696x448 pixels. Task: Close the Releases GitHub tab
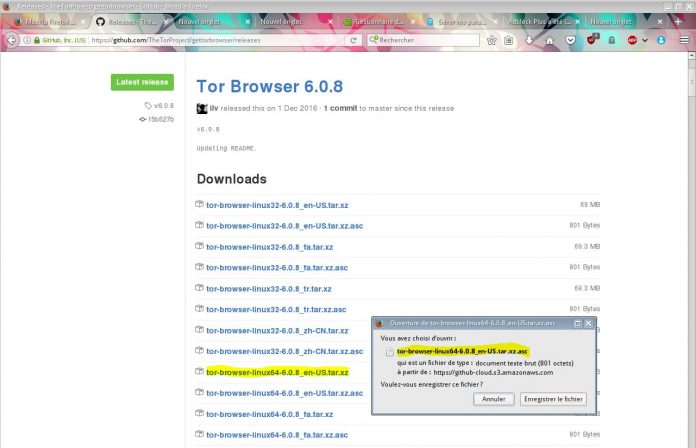click(x=166, y=21)
